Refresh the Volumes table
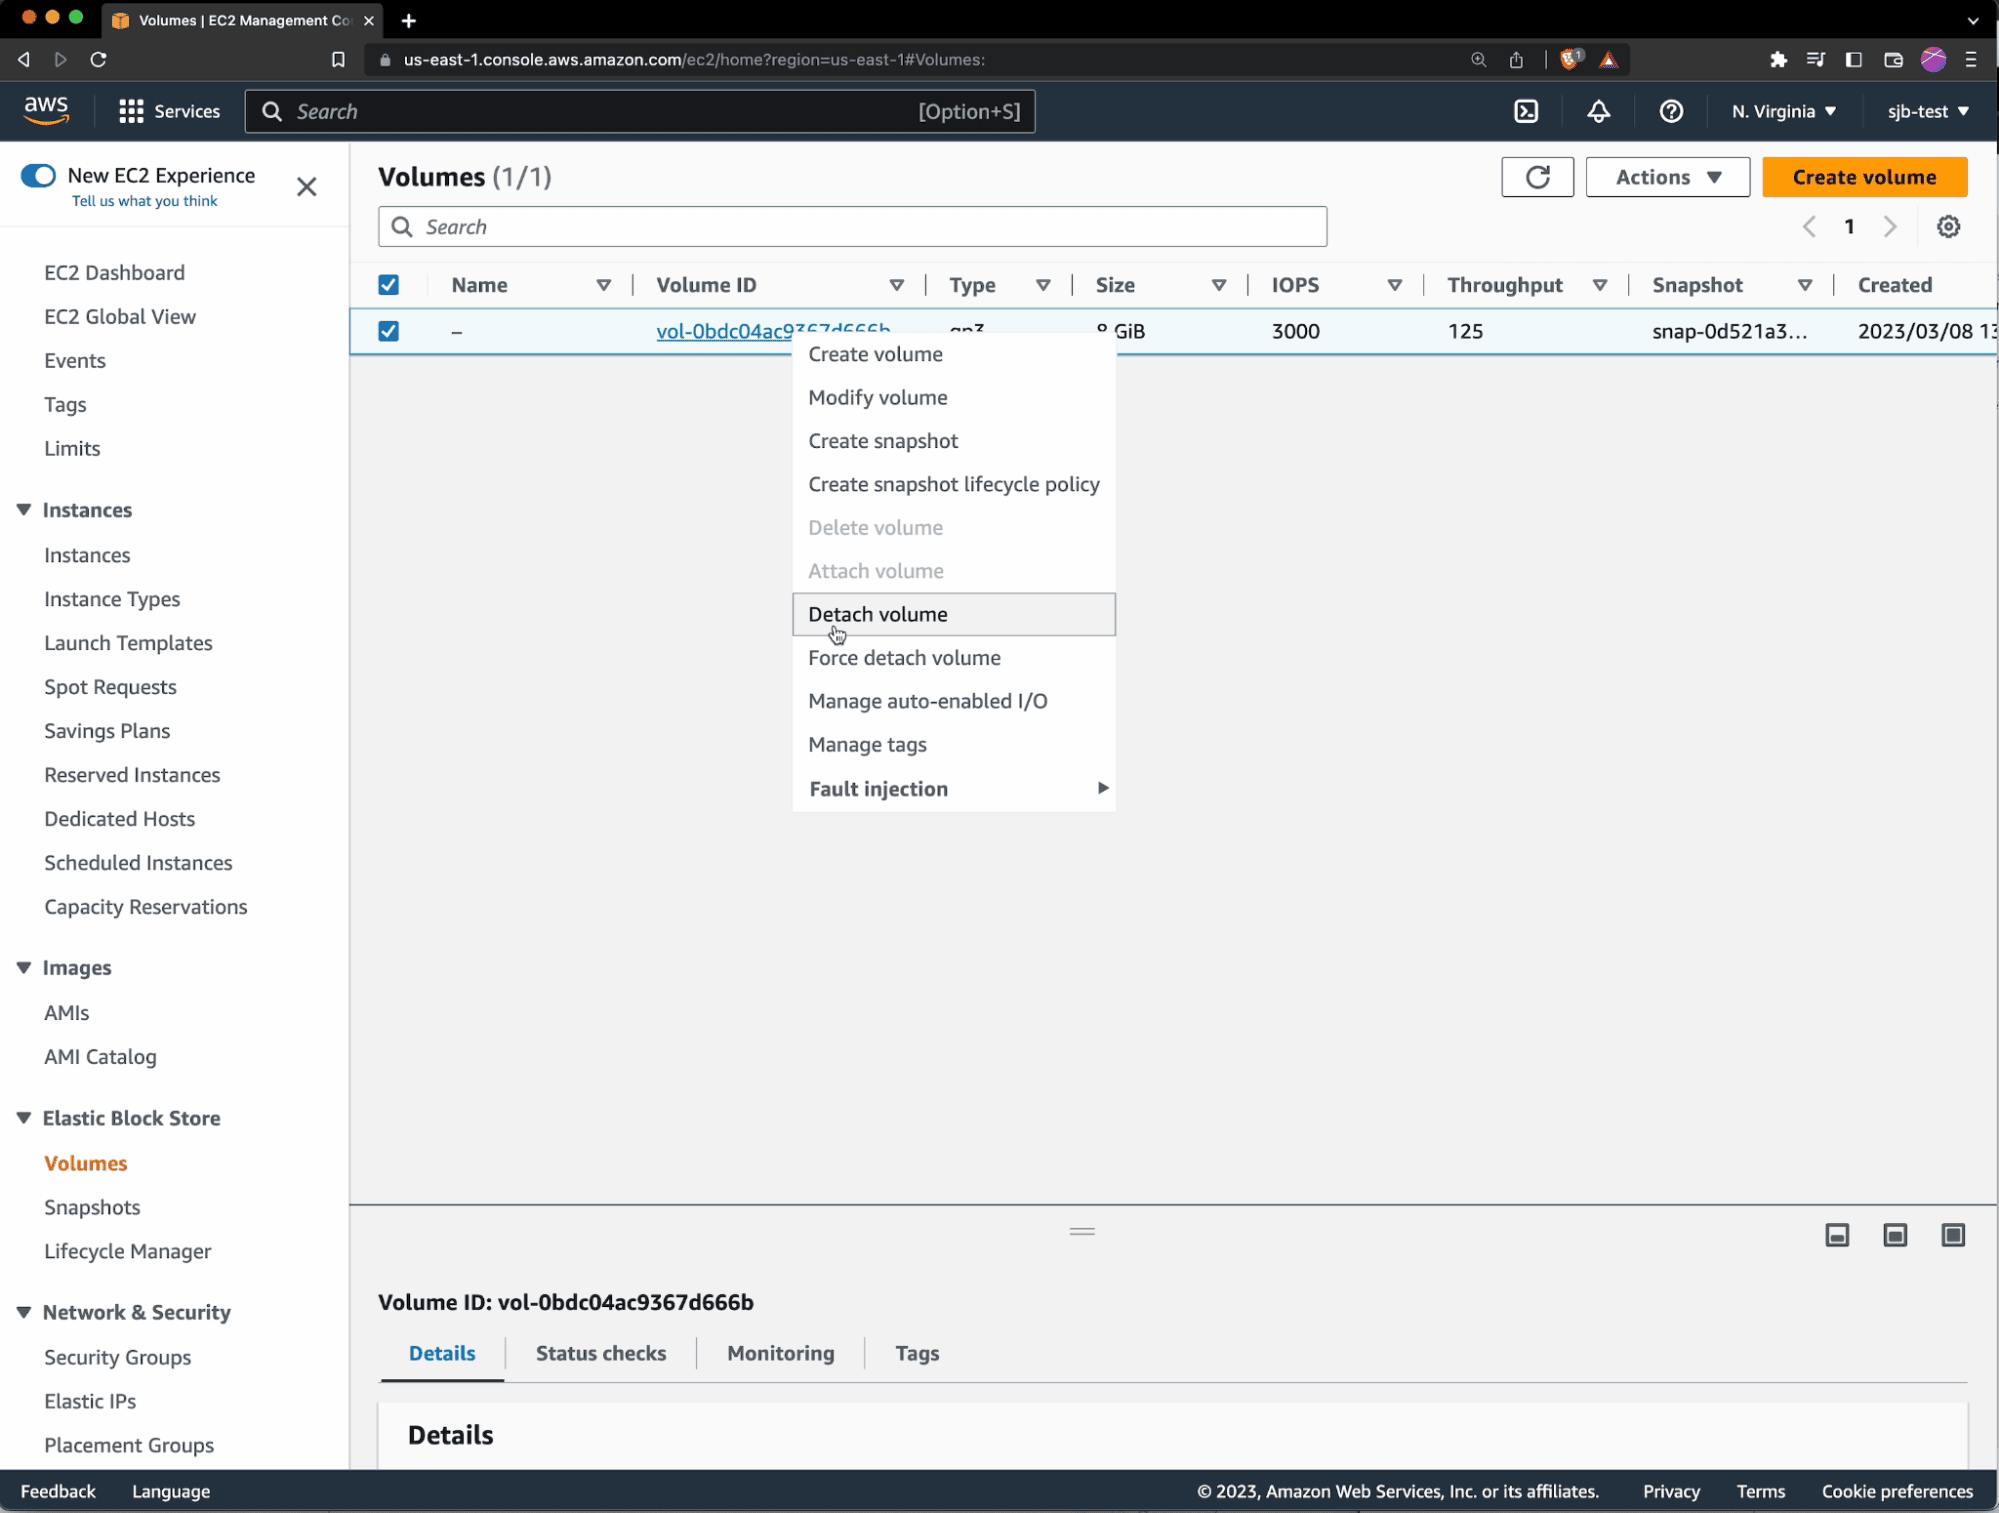This screenshot has height=1513, width=1999. point(1537,177)
